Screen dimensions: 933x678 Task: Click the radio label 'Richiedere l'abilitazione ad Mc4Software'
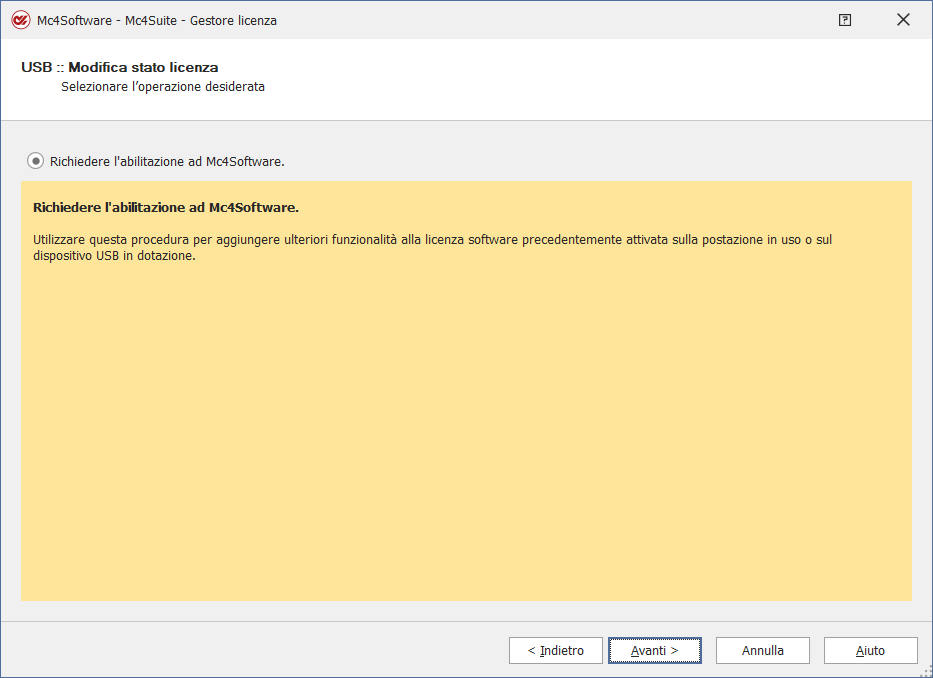pyautogui.click(x=167, y=161)
